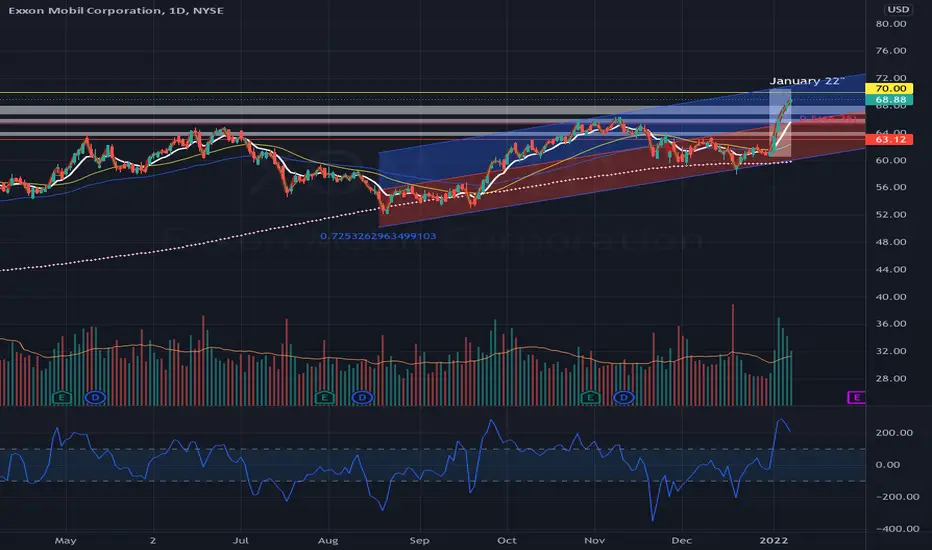932x550 pixels.
Task: Select the dividend D marker near November
Action: tap(624, 397)
